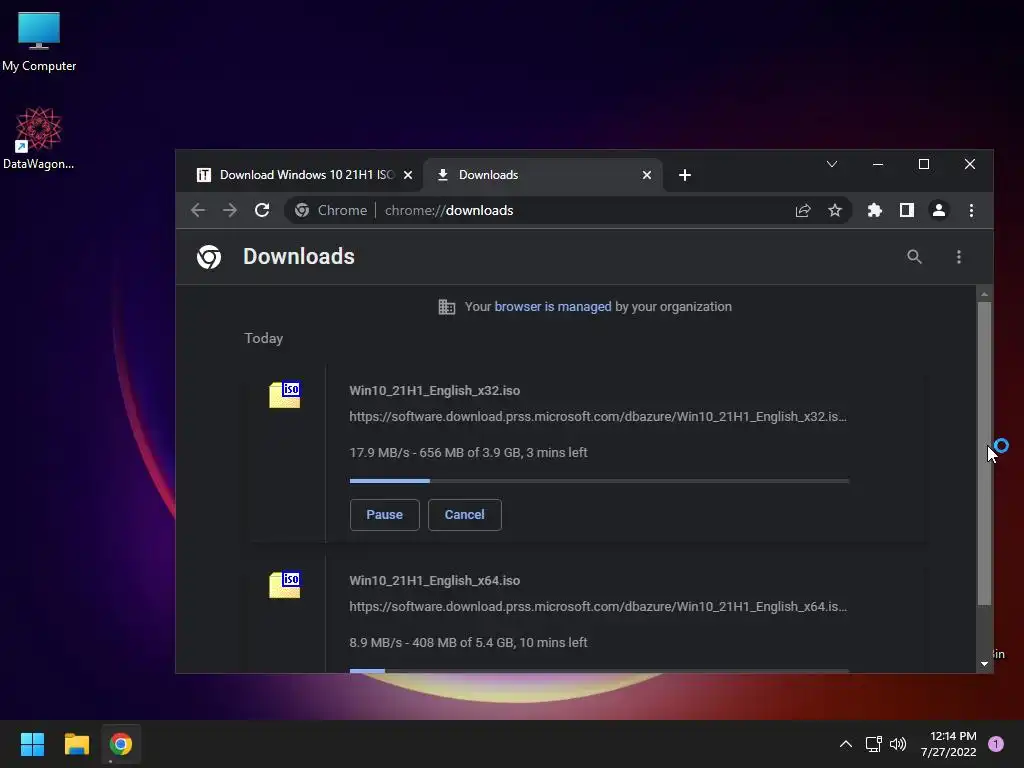1024x768 pixels.
Task: Click the scrollbar up arrow
Action: click(984, 295)
